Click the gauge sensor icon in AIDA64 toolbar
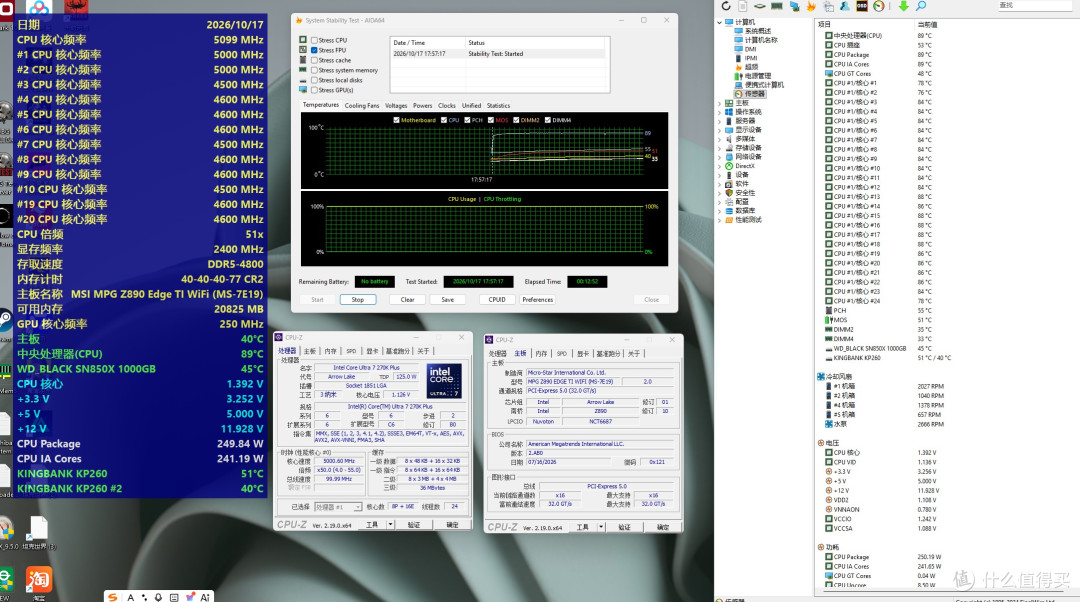Screen dimensions: 1080x602 click(878, 6)
